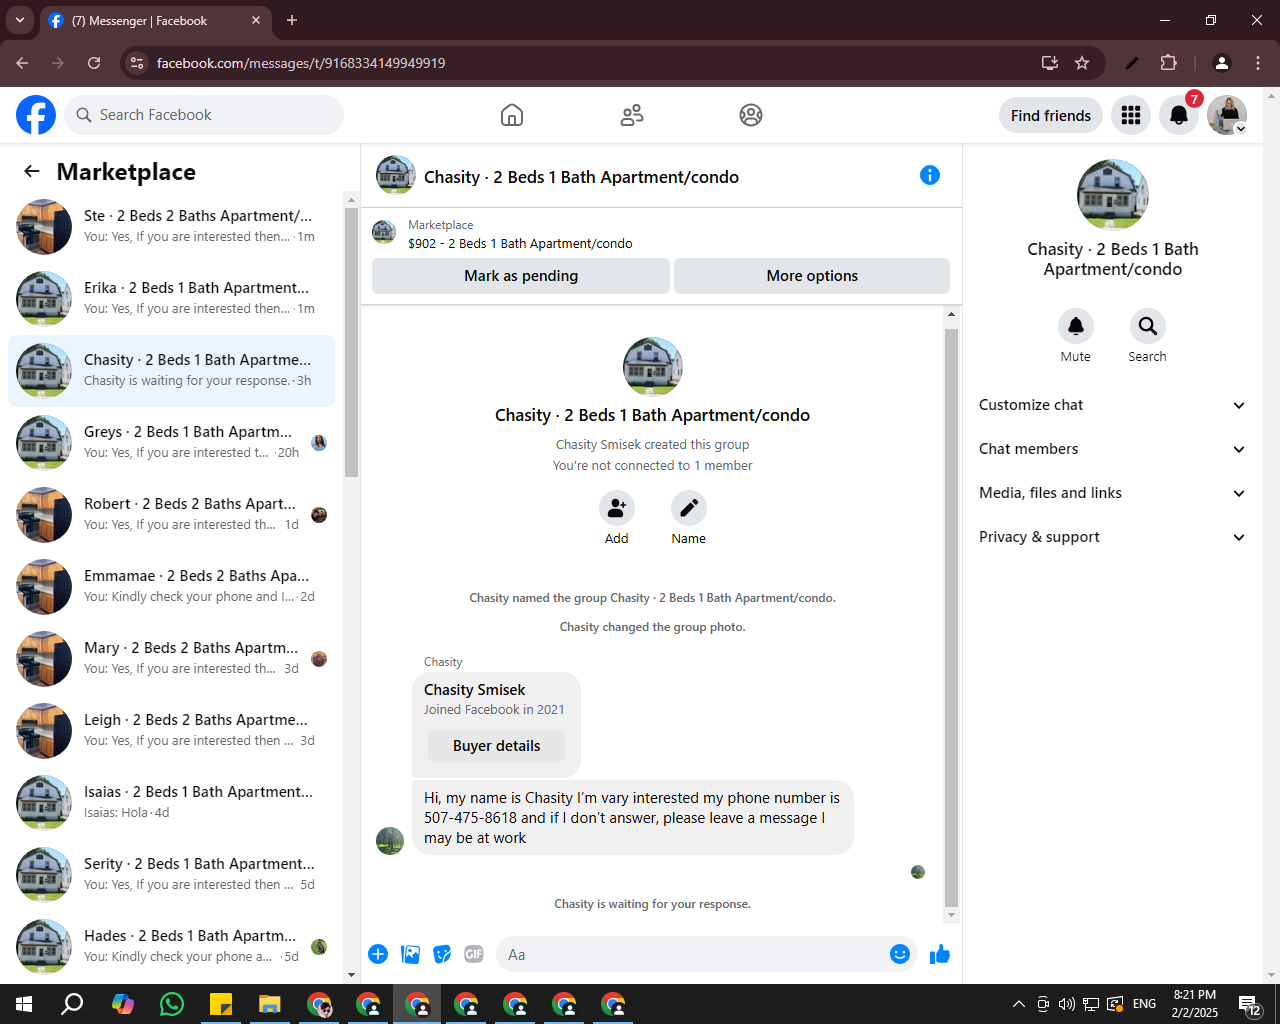Open Robert 2 Beds 2 Baths conversation
Screen dimensions: 1280x1024
(171, 515)
